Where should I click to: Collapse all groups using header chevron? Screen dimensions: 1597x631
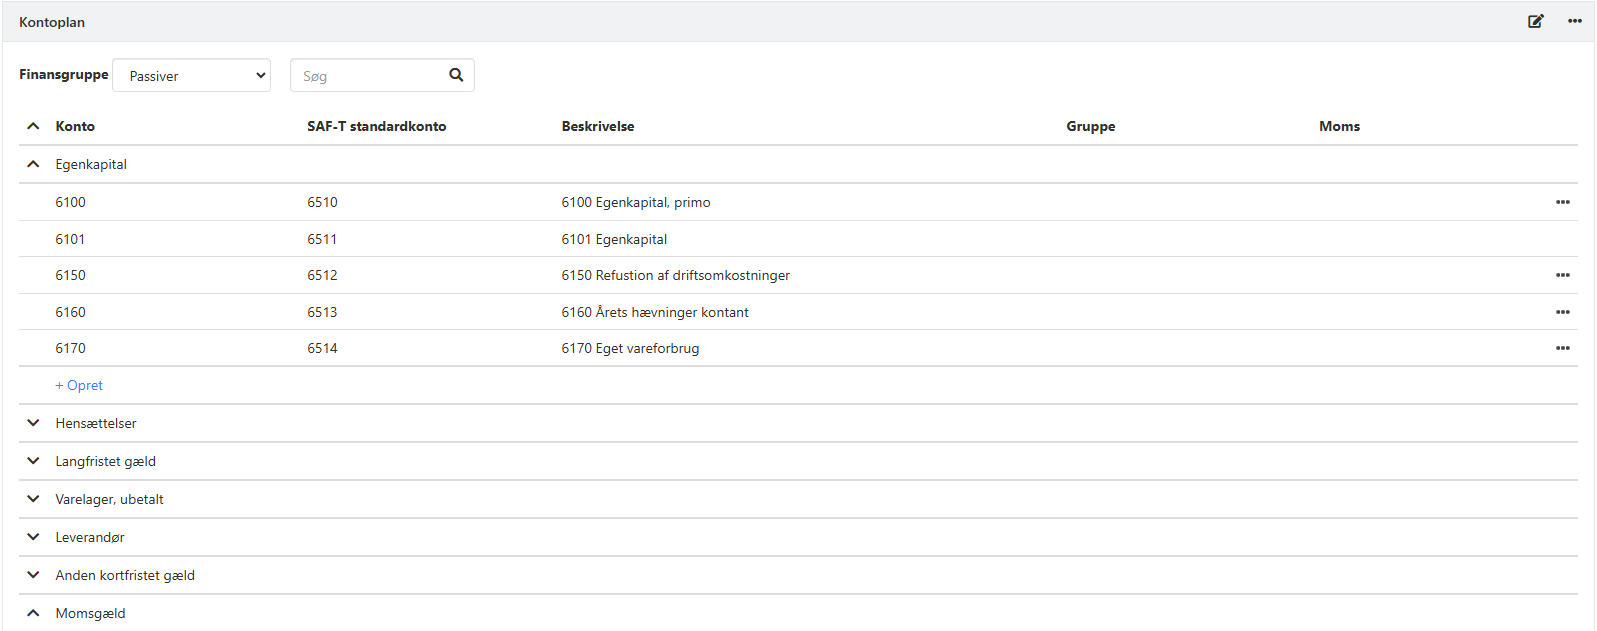point(33,126)
